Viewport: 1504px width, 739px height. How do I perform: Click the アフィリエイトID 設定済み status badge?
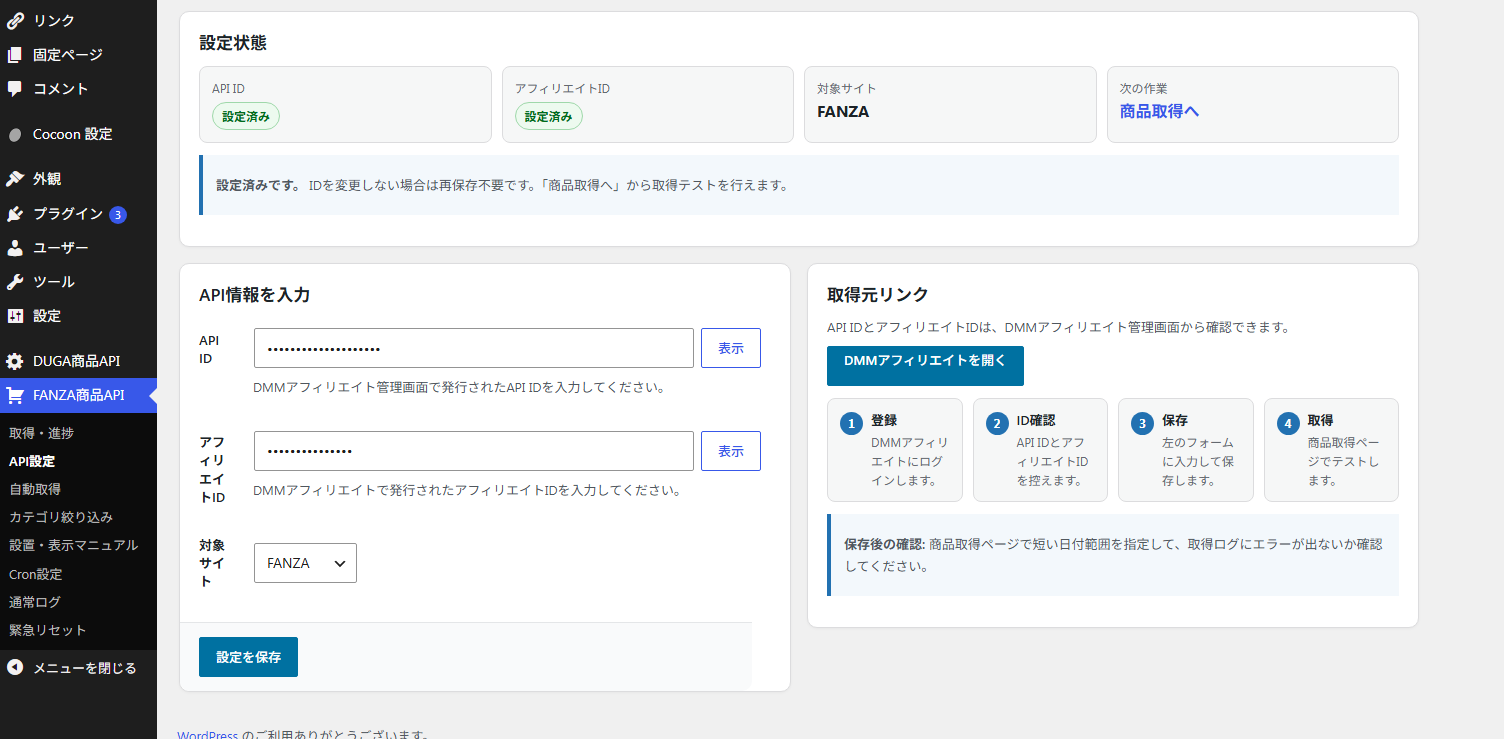[549, 116]
